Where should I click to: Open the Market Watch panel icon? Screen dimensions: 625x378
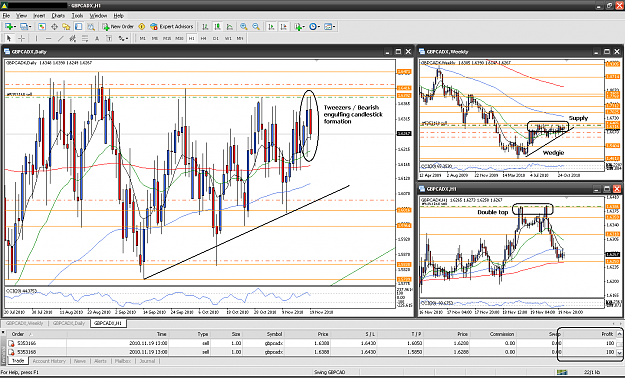tap(41, 27)
